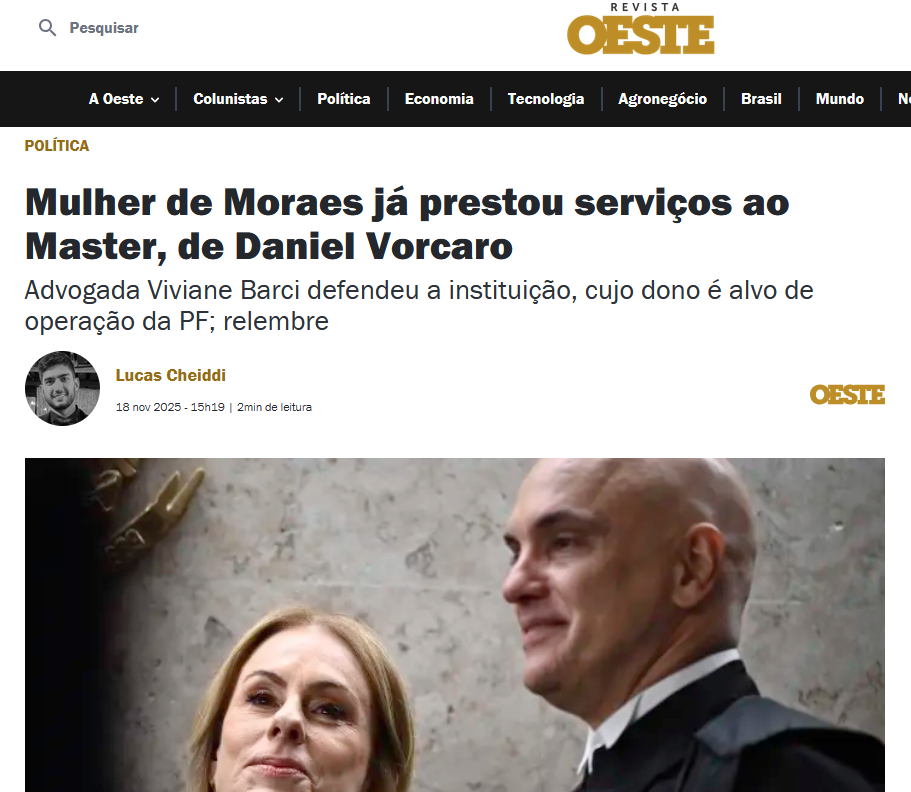Open the partially visible last nav item
This screenshot has height=792, width=911.
coord(904,99)
